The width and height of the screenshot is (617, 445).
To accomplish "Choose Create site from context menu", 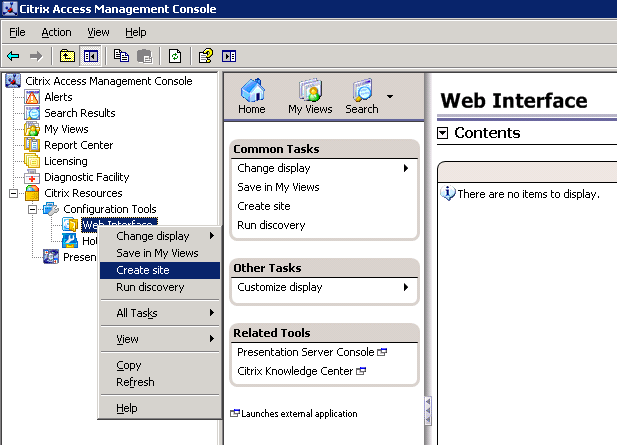I will point(160,270).
